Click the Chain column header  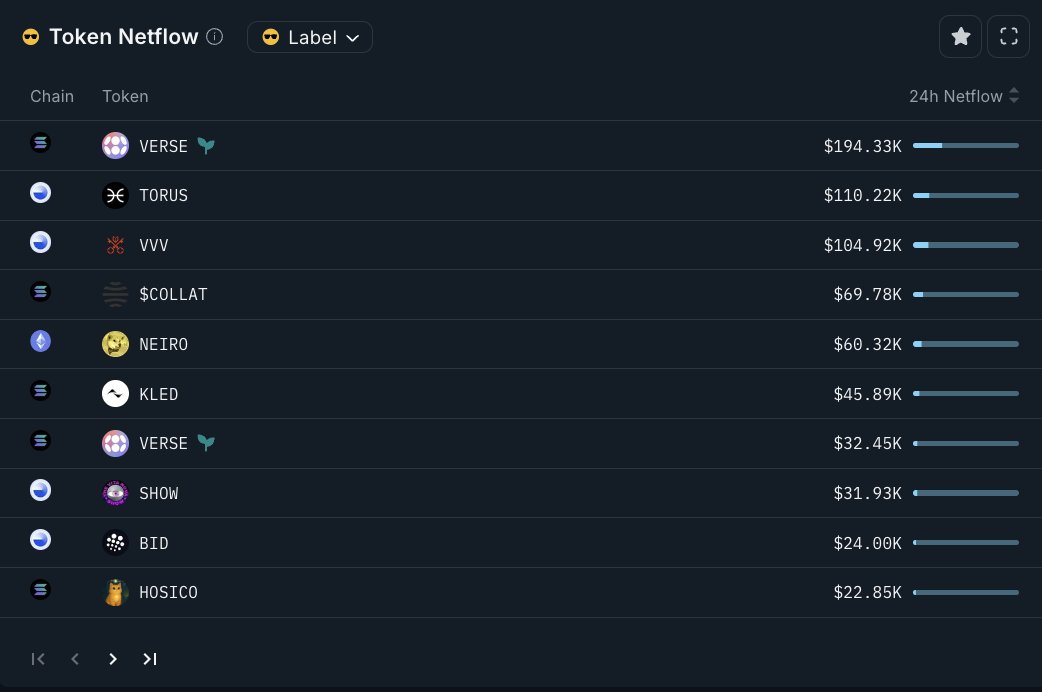(x=52, y=96)
